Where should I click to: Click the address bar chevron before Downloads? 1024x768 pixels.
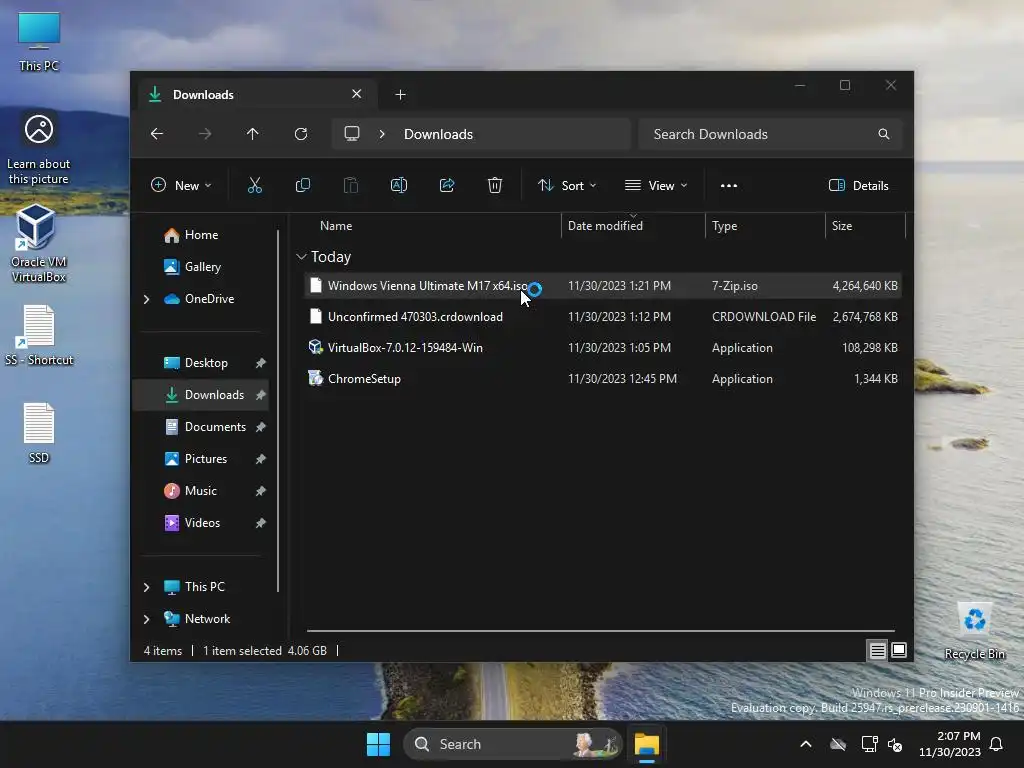pyautogui.click(x=382, y=134)
